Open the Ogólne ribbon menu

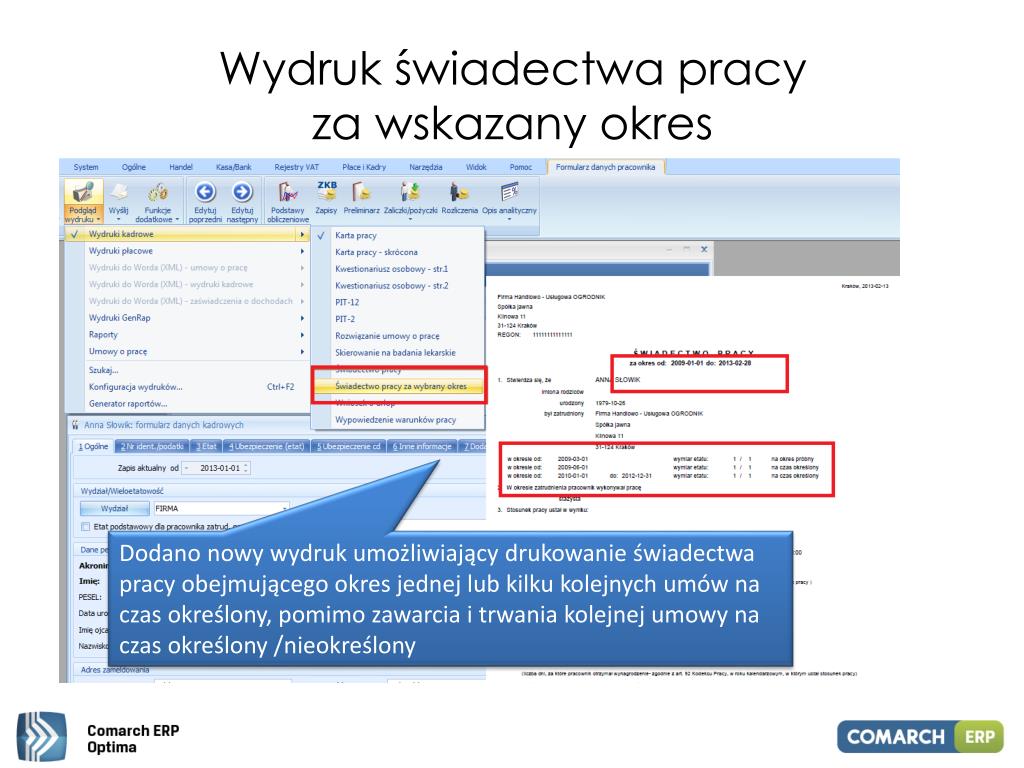(x=134, y=167)
